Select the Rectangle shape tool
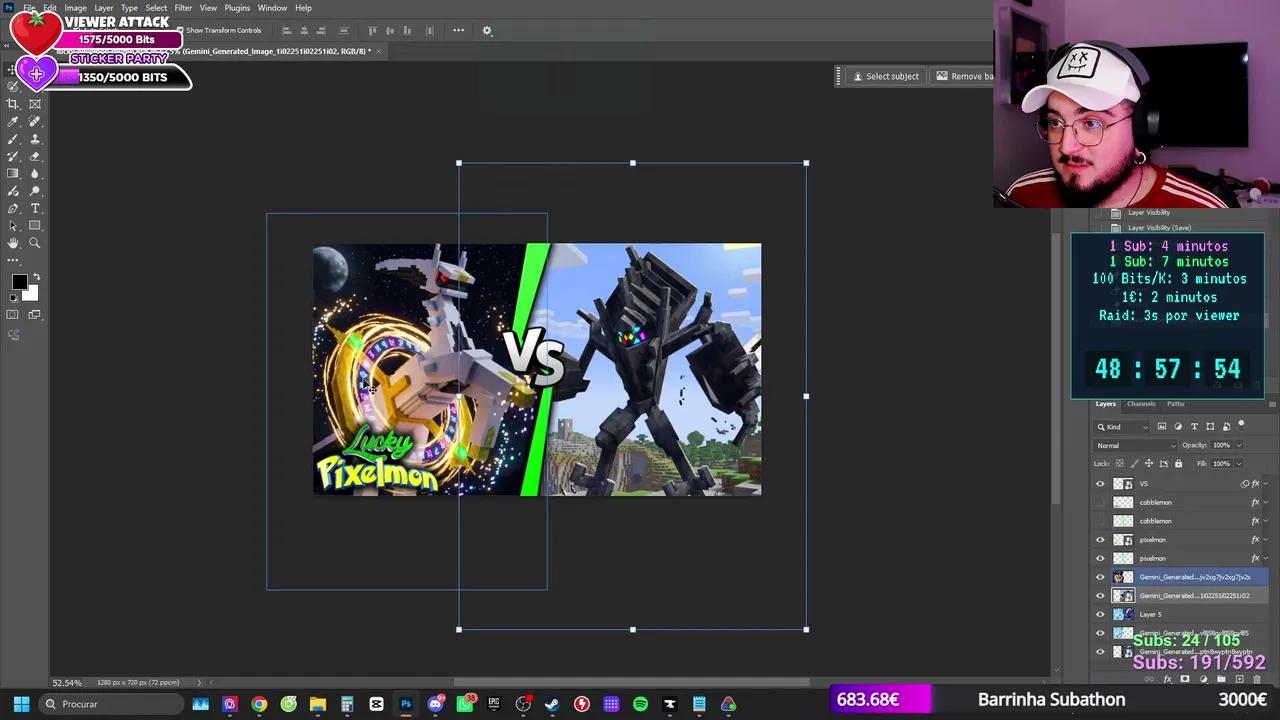1280x720 pixels. 35,226
